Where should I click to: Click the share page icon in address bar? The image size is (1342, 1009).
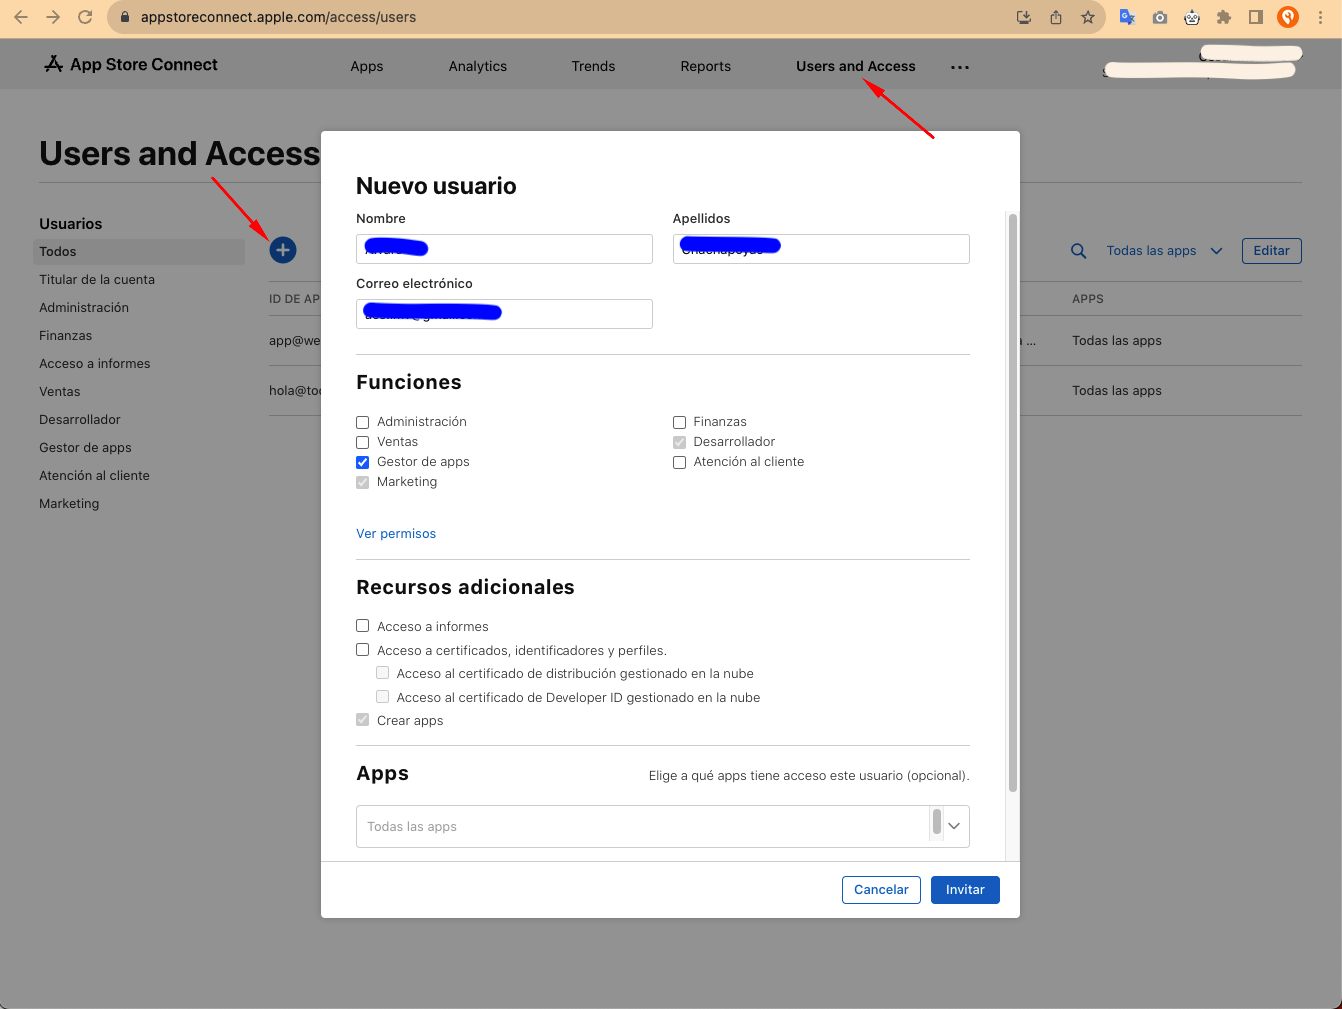(1056, 17)
